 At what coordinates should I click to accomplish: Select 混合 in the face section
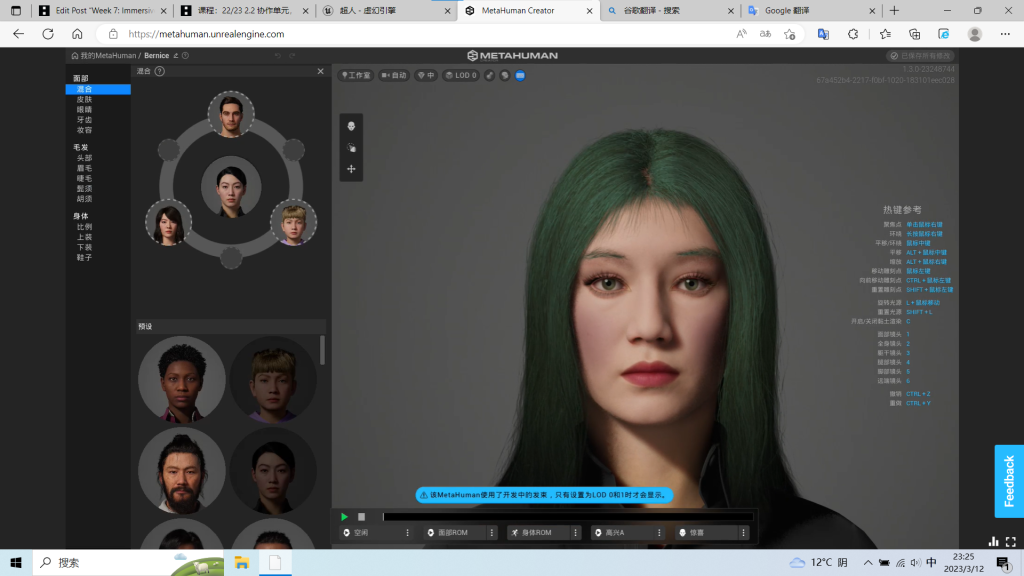point(98,89)
